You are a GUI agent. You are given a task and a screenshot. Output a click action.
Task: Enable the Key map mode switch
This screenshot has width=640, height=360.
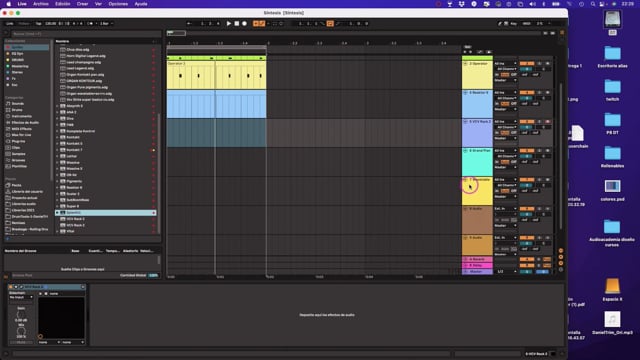[513, 24]
